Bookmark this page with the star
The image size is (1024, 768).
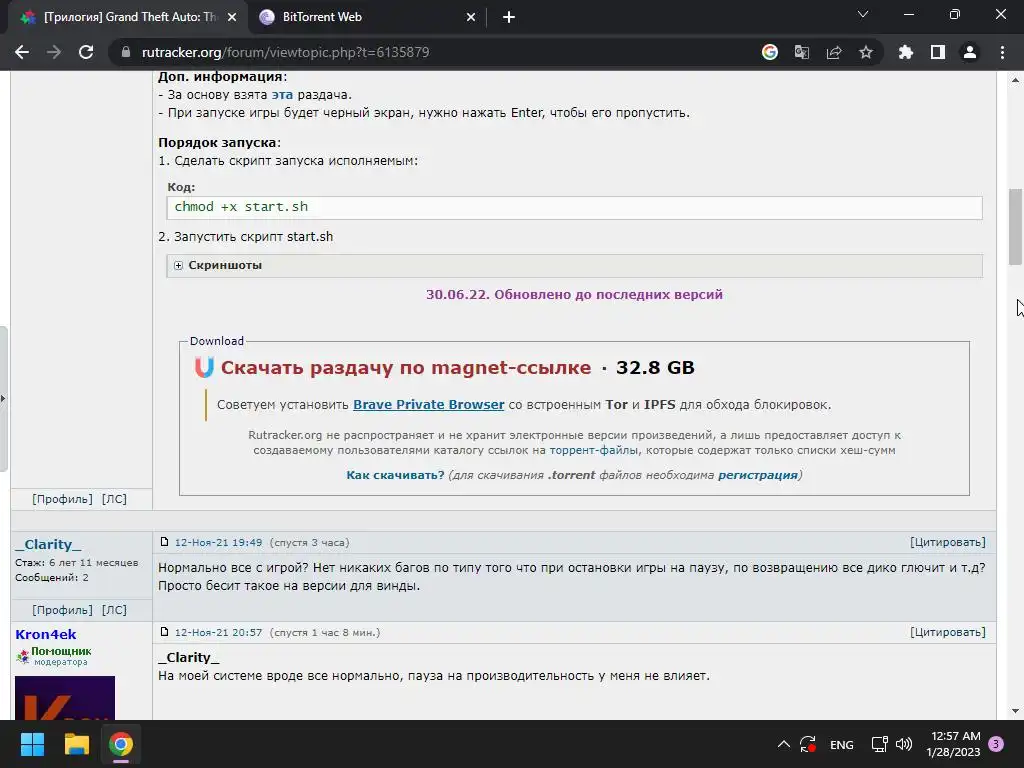[866, 52]
